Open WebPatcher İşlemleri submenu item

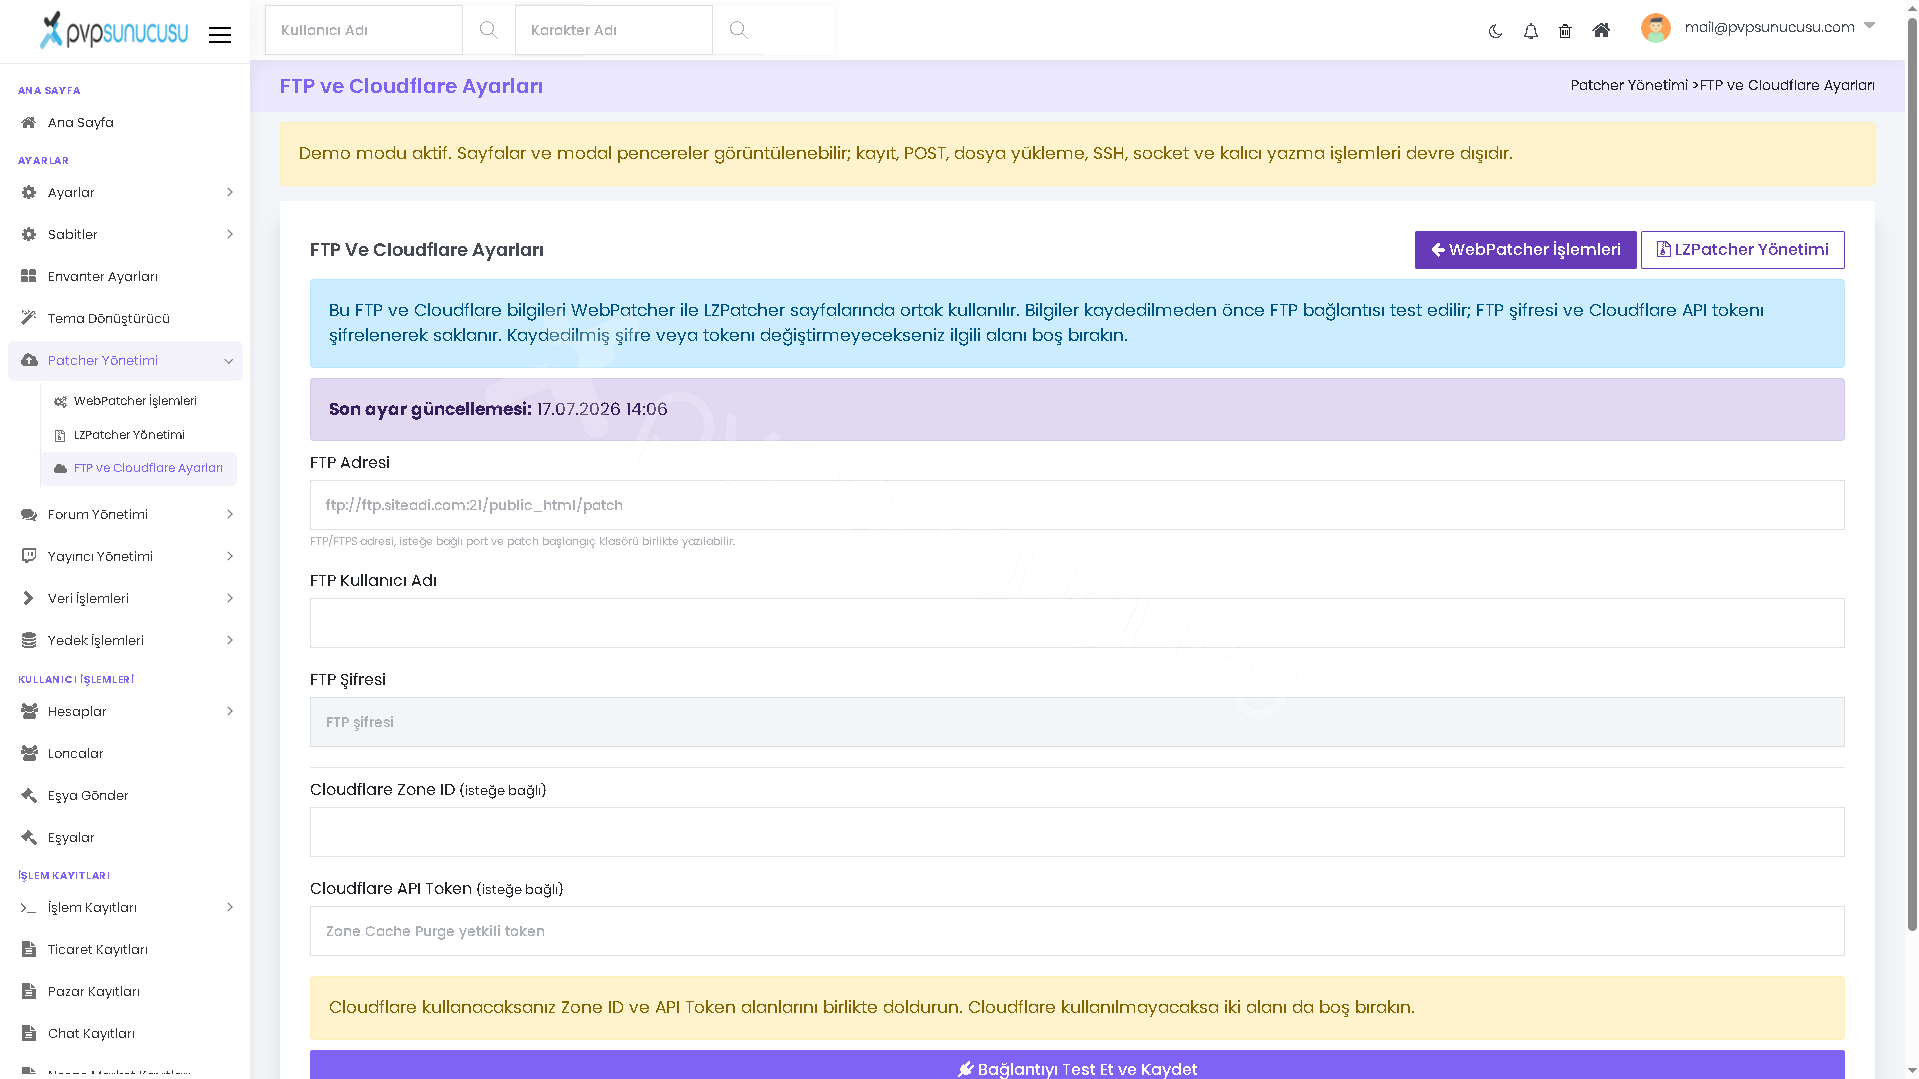tap(135, 401)
